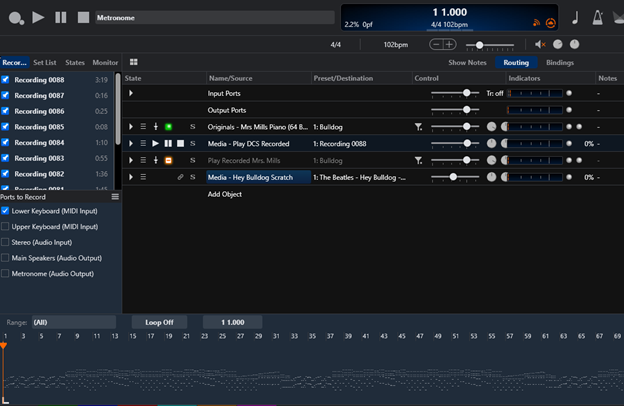Adjust the Hey Bulldog Scratch volume slider
624x406 pixels.
455,177
